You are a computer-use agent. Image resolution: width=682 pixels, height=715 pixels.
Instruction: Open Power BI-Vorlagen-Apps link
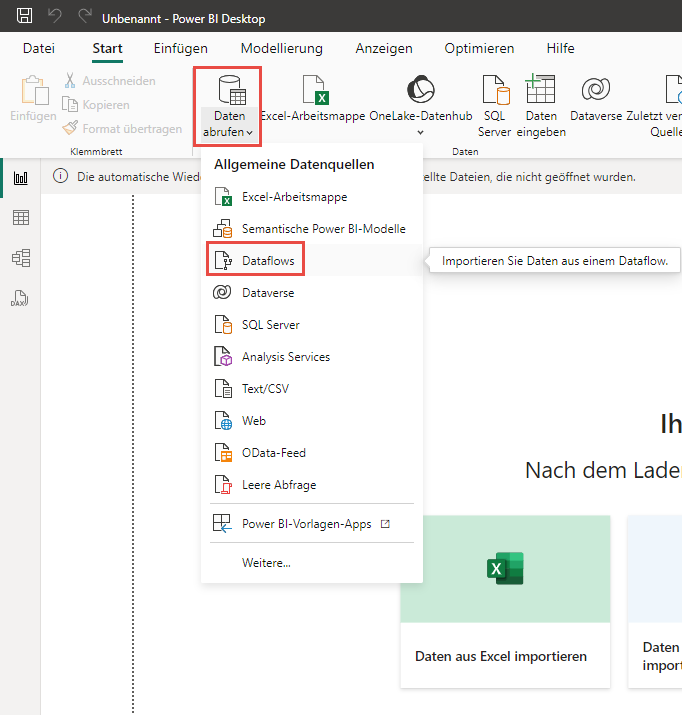312,524
